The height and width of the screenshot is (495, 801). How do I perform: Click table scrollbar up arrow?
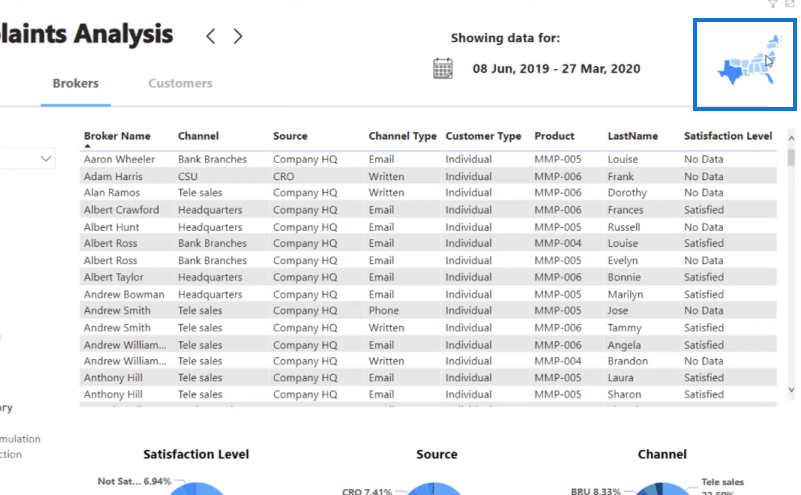tap(791, 138)
